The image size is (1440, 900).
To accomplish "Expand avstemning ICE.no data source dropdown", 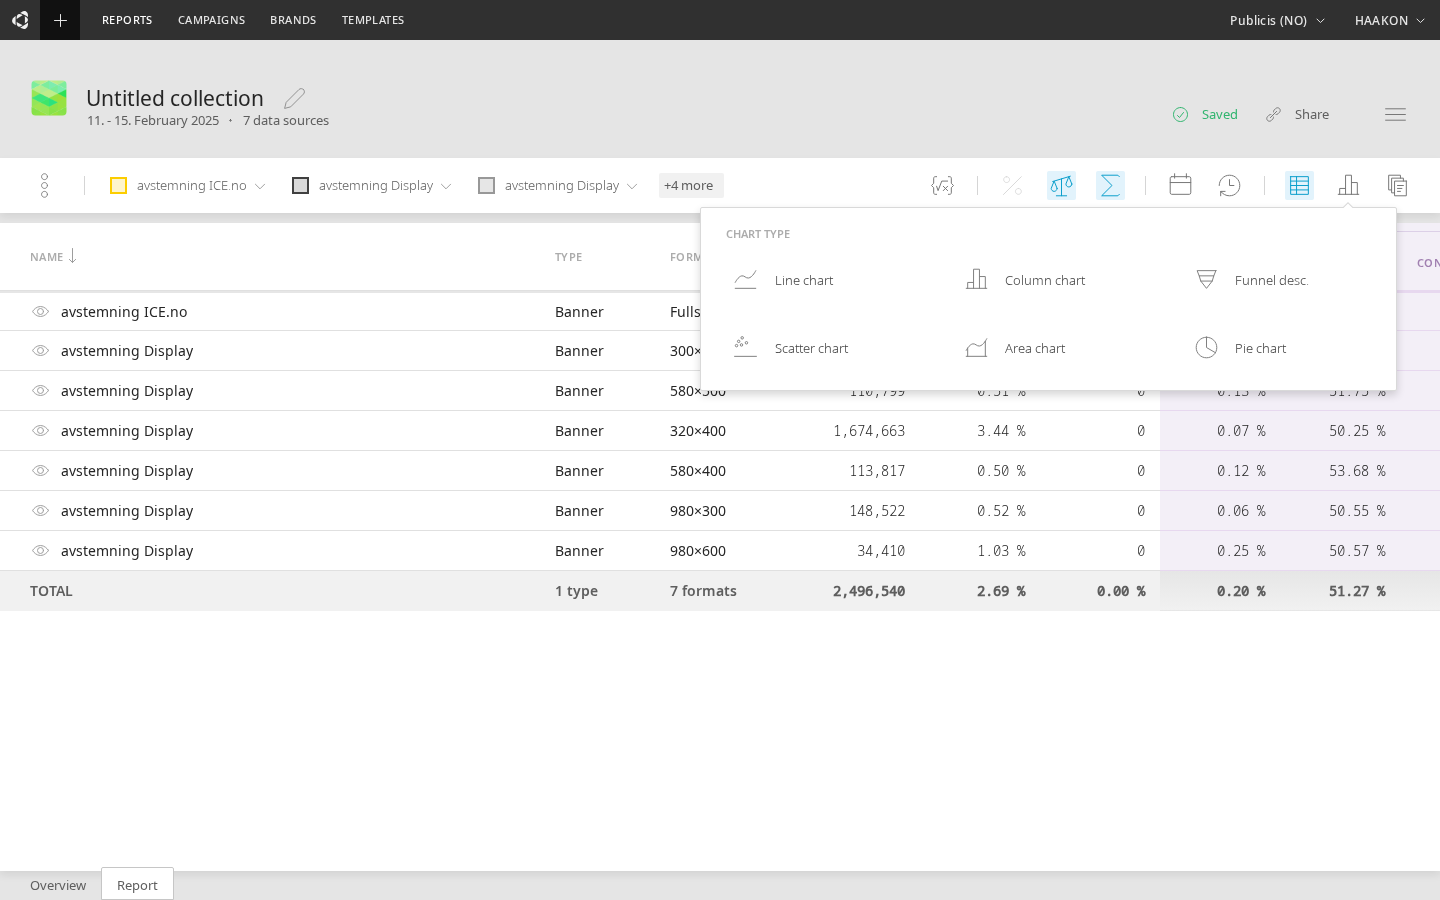I will point(260,186).
